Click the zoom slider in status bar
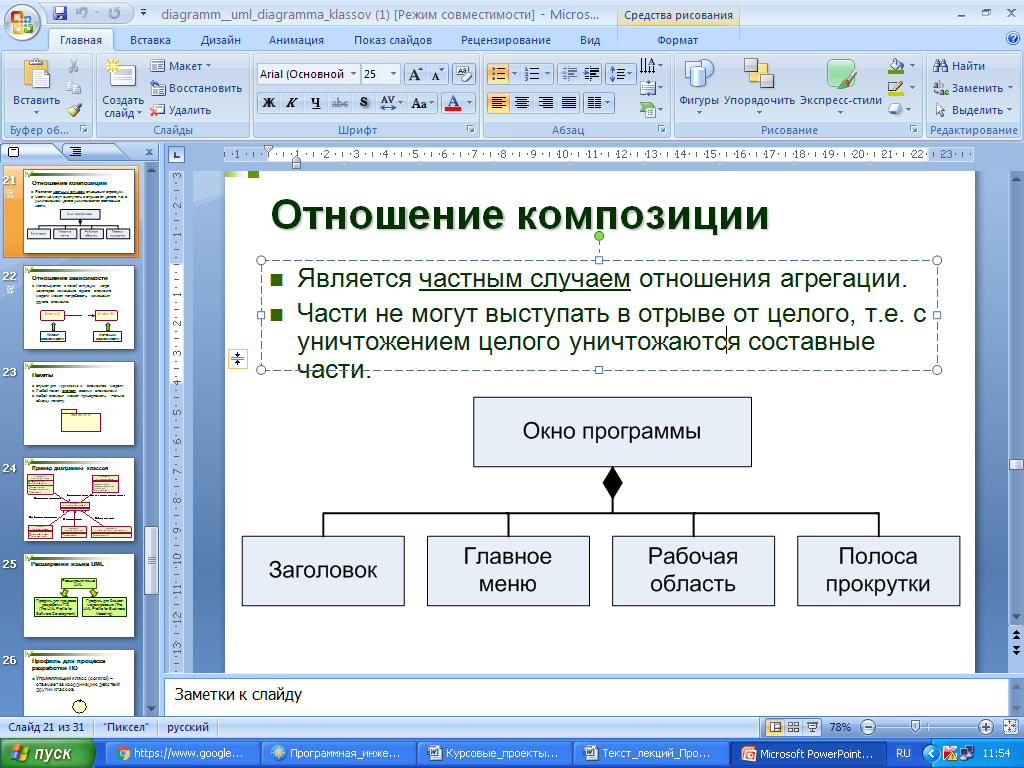Image resolution: width=1024 pixels, height=768 pixels. 915,727
